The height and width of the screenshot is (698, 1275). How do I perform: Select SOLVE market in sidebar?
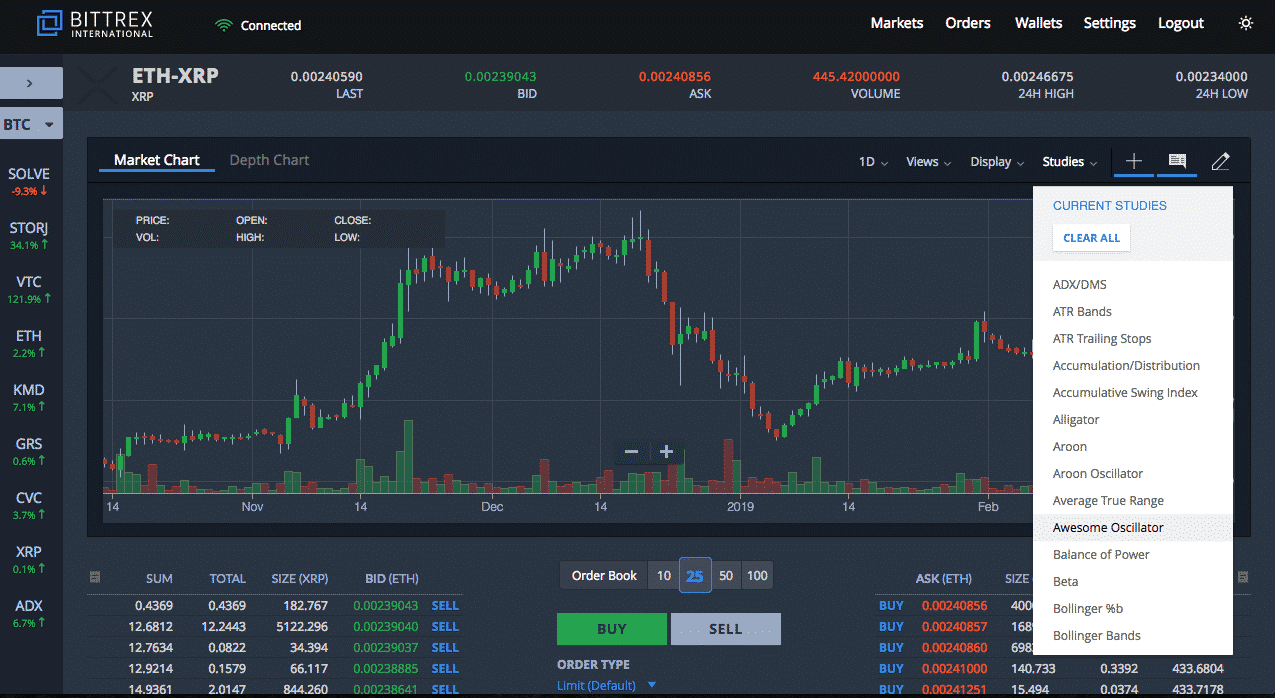31,181
